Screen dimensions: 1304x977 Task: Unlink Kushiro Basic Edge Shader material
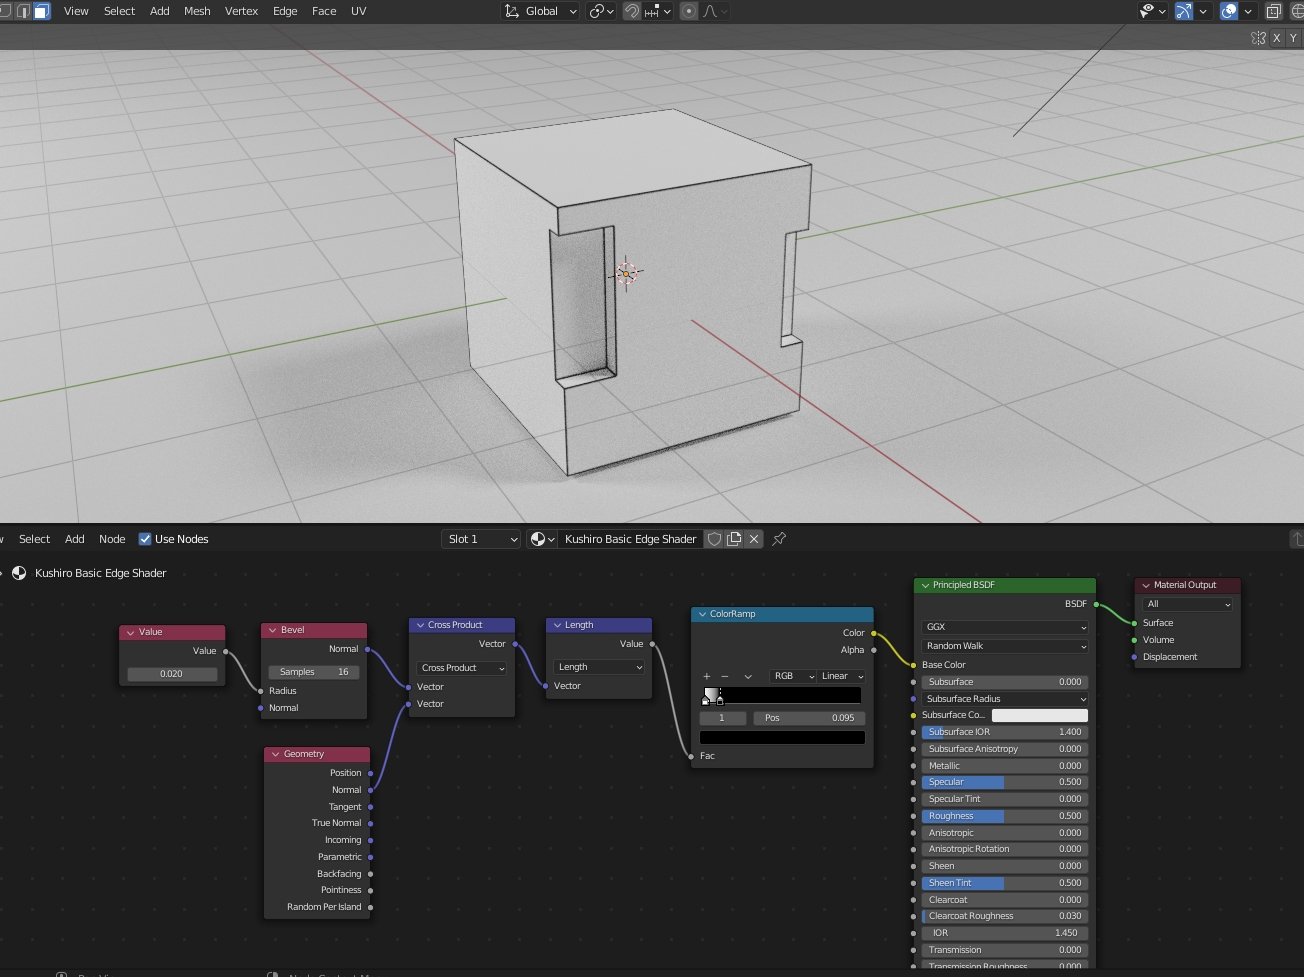(x=754, y=539)
